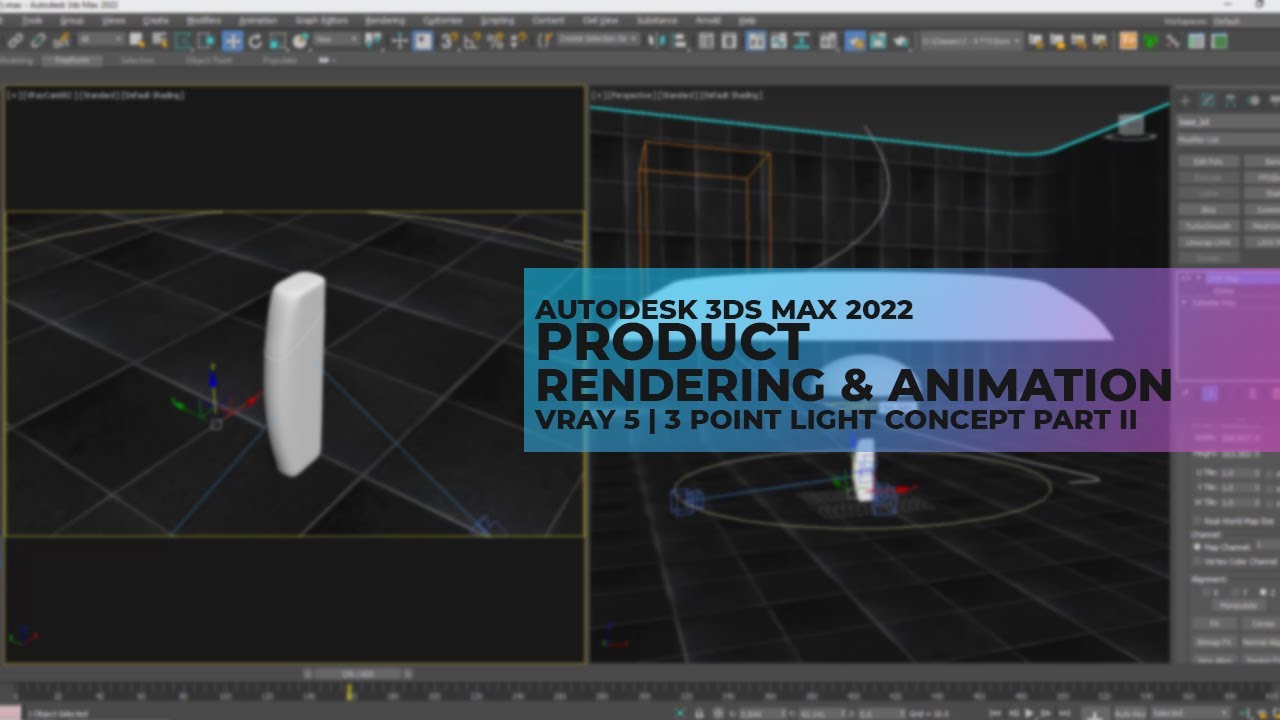
Task: Choose the Select and Rotate tool
Action: pyautogui.click(x=255, y=41)
